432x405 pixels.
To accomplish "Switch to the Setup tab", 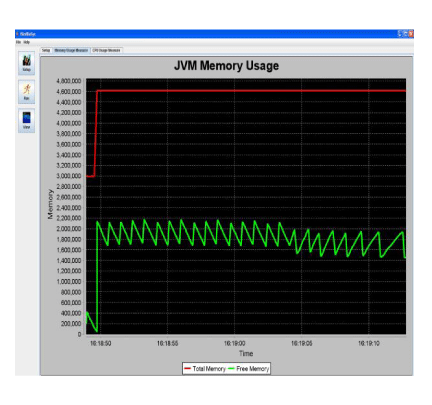I will (46, 50).
